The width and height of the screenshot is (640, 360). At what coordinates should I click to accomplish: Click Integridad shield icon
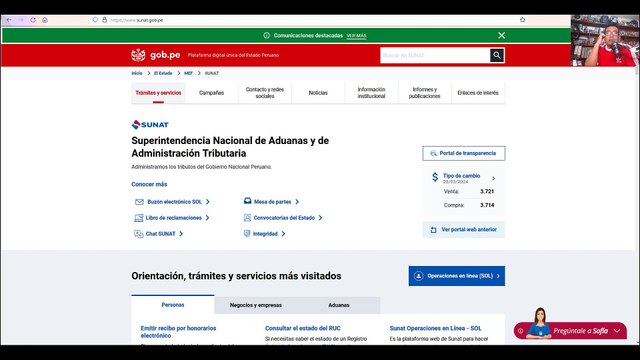[x=247, y=233]
